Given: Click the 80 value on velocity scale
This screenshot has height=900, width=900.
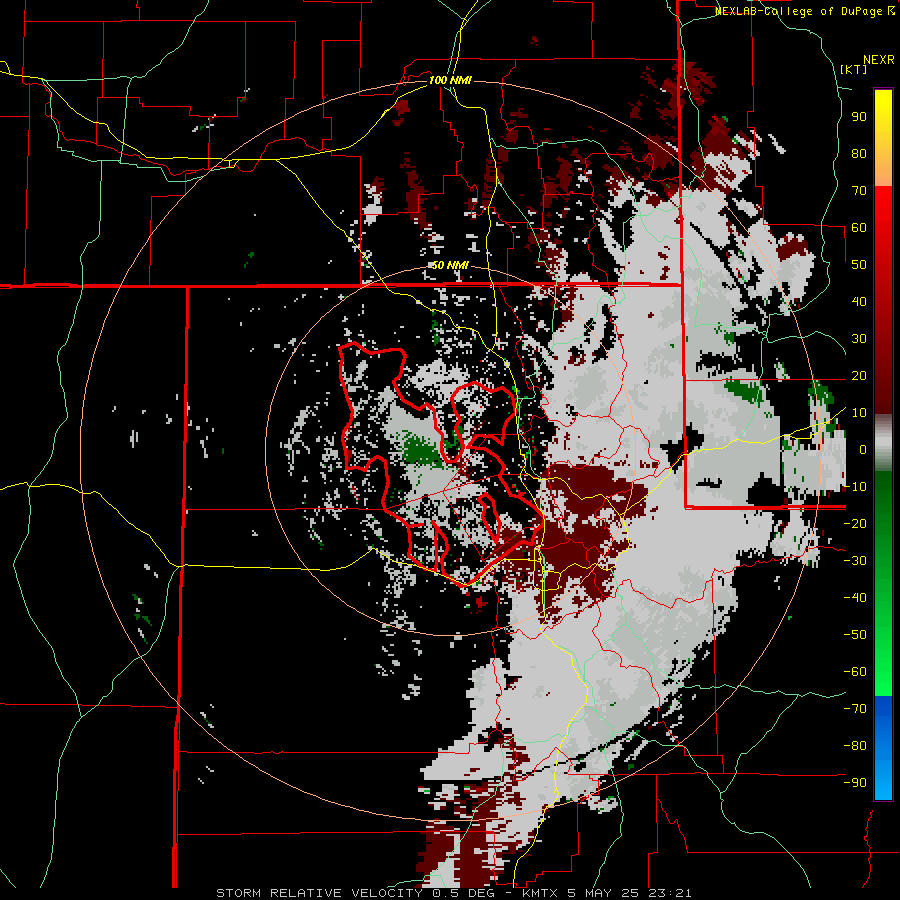Looking at the screenshot, I should [859, 154].
